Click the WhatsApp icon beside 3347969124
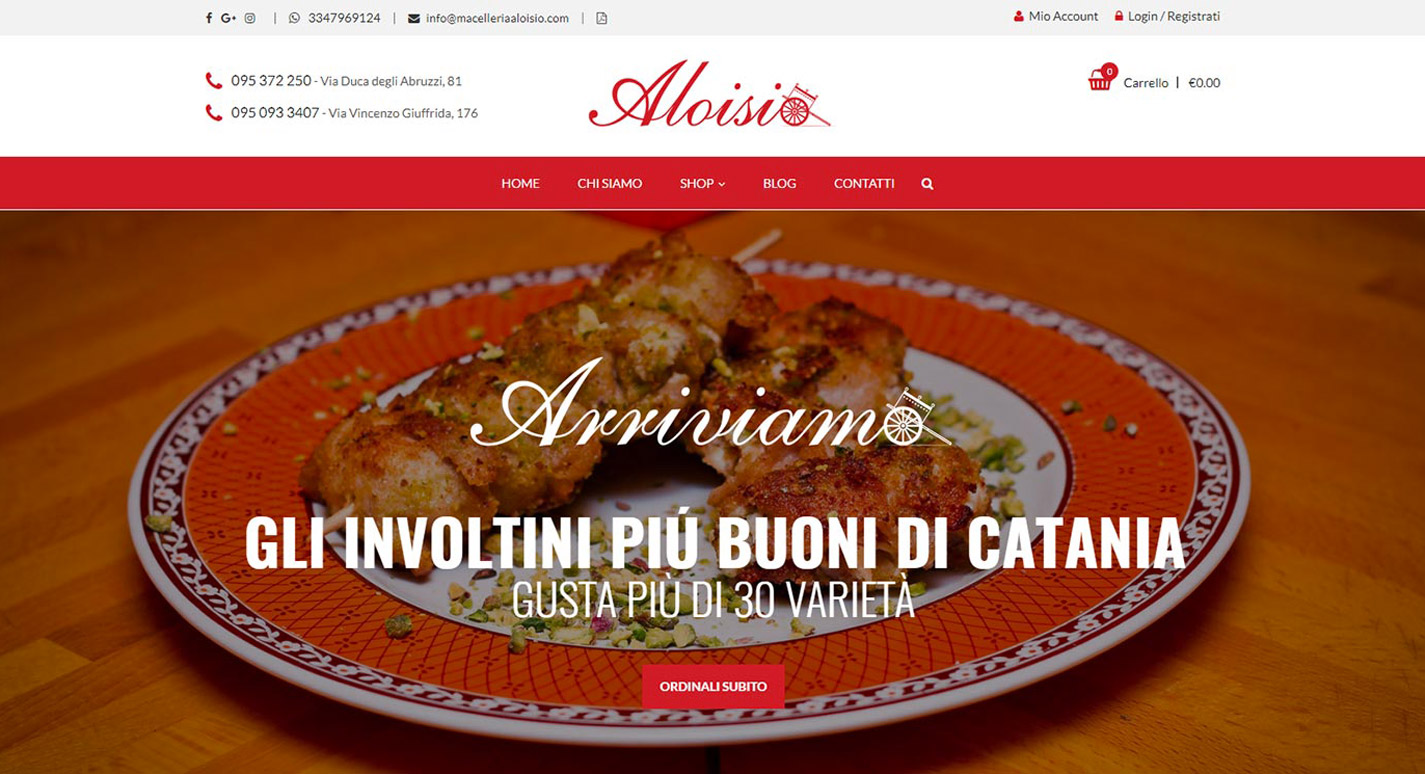Screen dimensions: 1425x774 294,18
